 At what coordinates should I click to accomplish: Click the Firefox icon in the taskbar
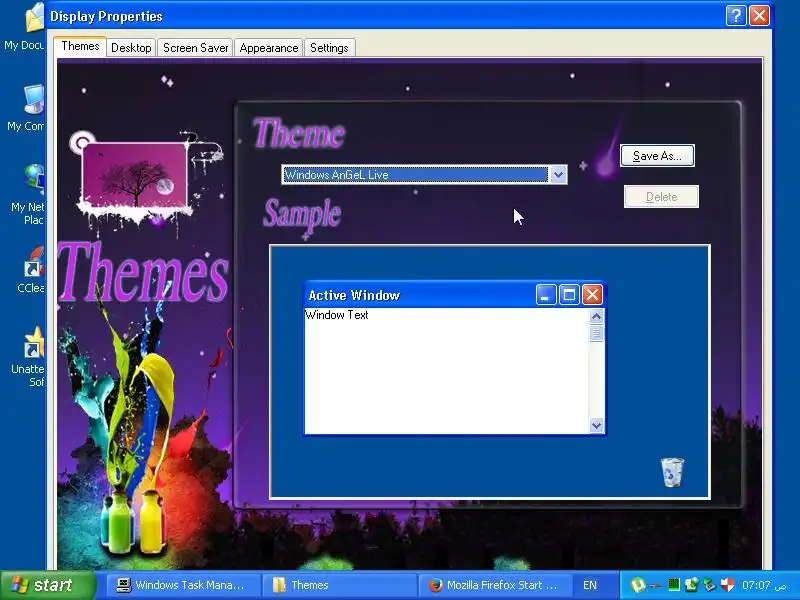435,585
